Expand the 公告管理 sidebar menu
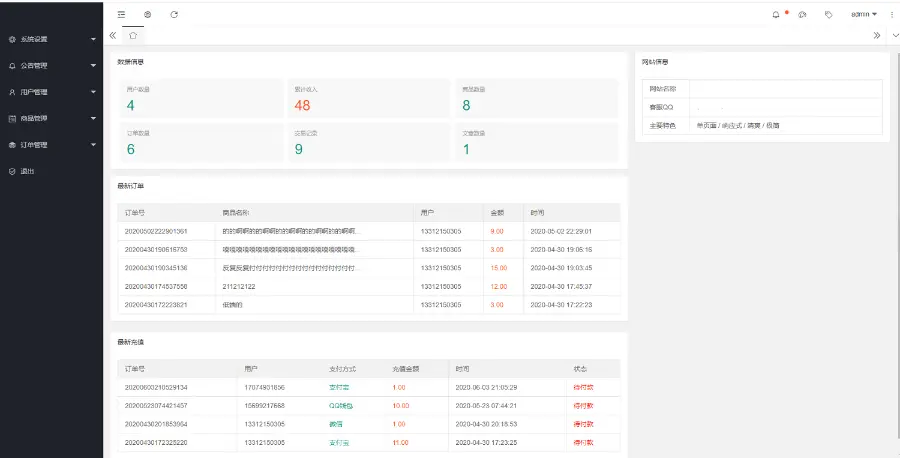 coord(50,66)
